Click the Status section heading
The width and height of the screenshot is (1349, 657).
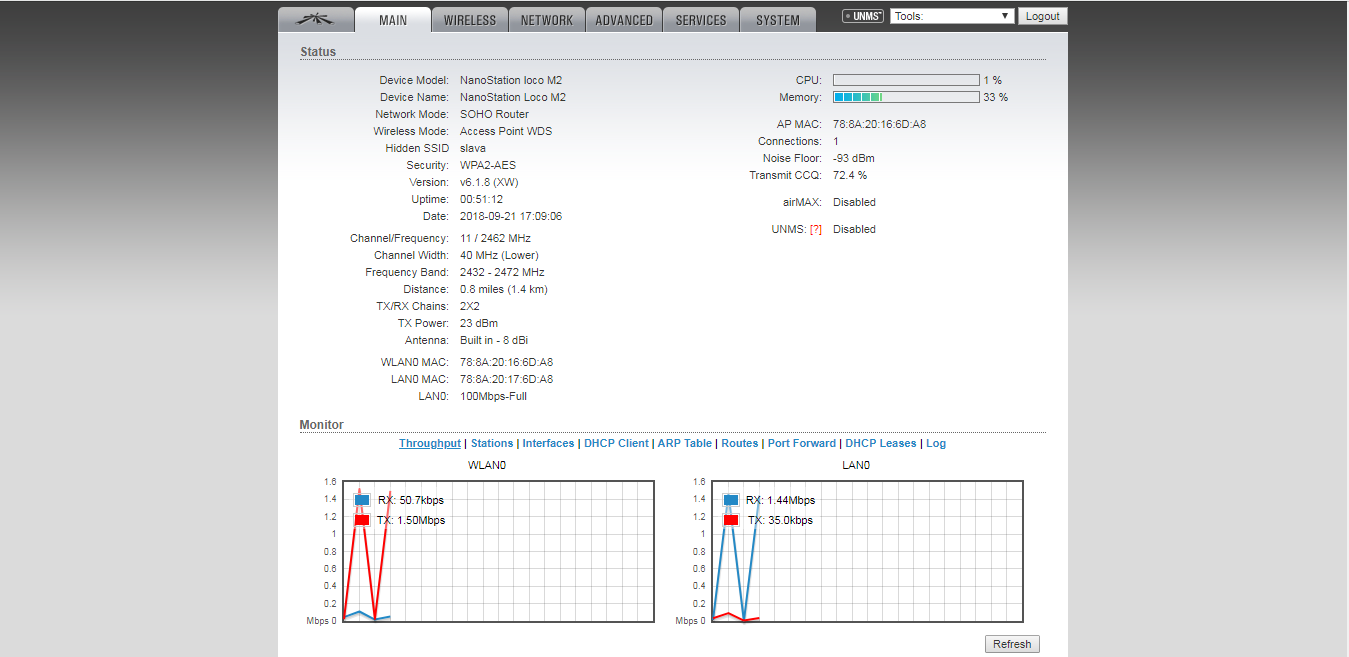coord(318,52)
